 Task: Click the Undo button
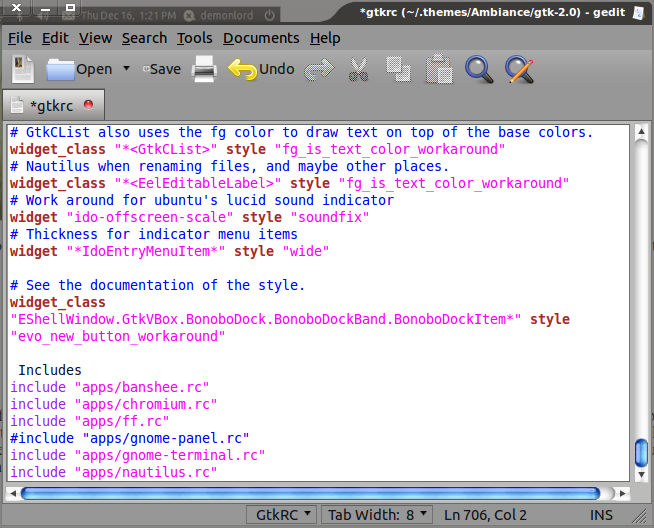(x=262, y=69)
